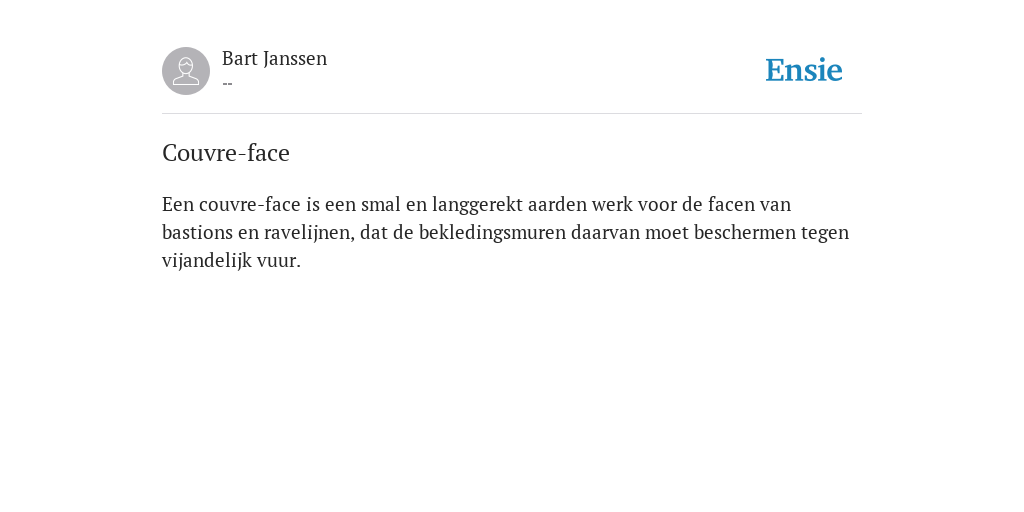Click the word 'langgerekt' in first line
Image resolution: width=1024 pixels, height=512 pixels.
click(477, 204)
